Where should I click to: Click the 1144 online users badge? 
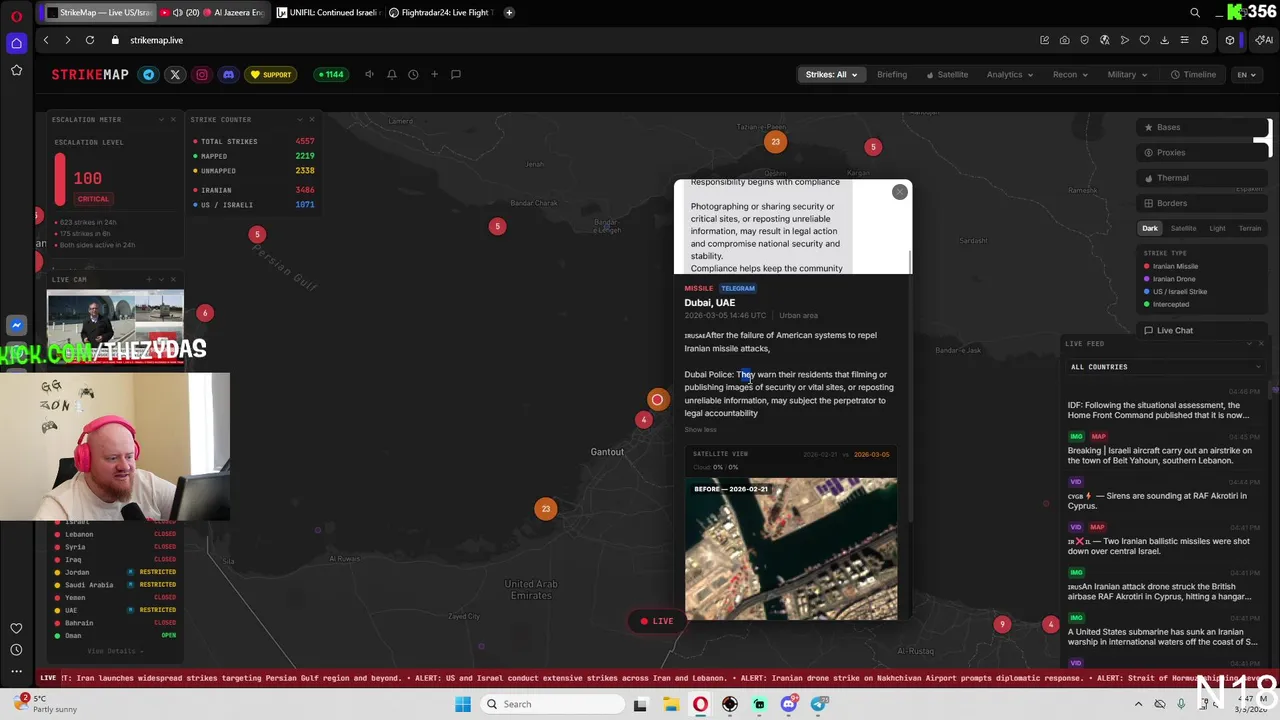point(330,74)
